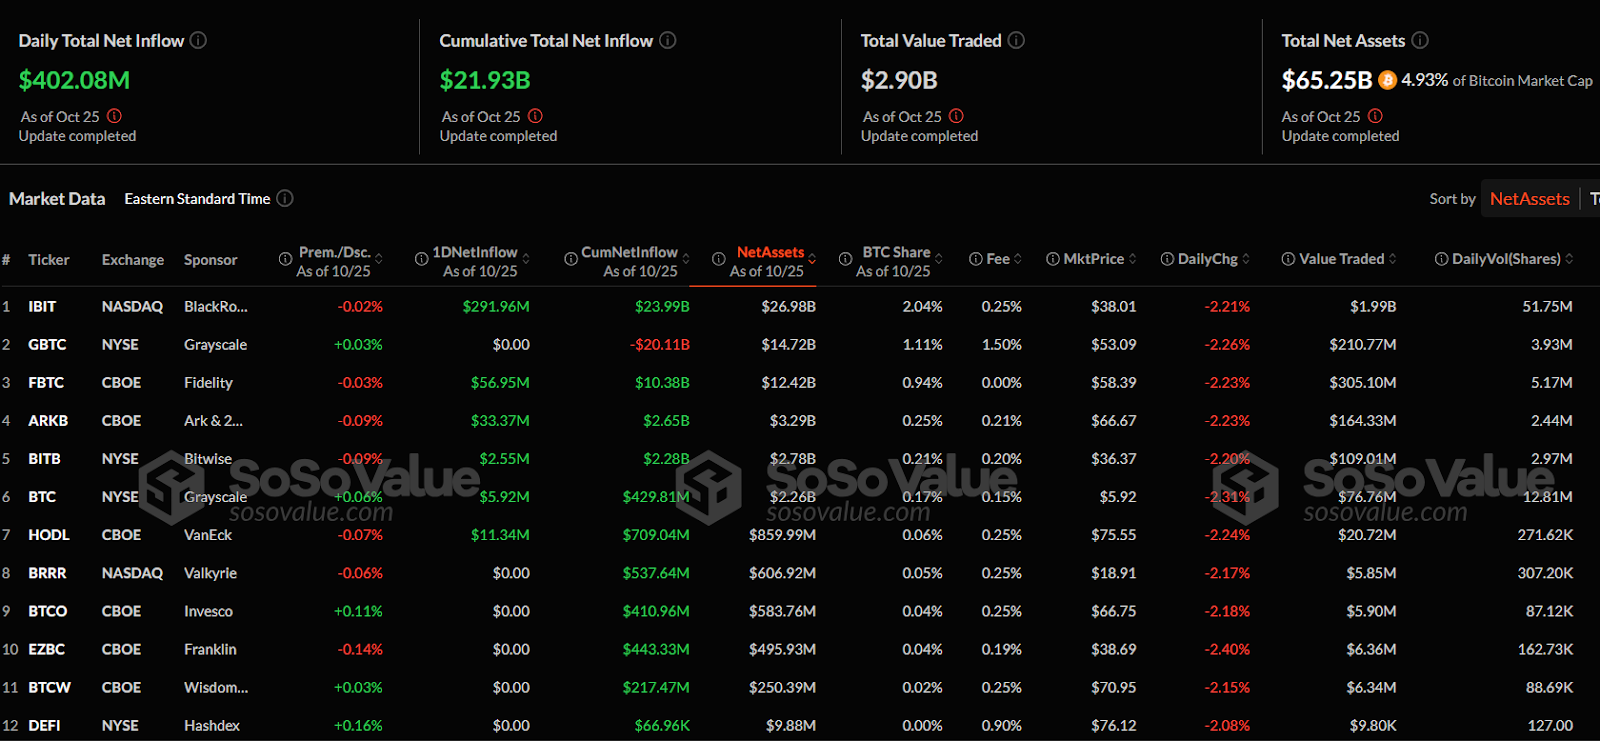Sort table by DailyChg arrows
This screenshot has width=1600, height=741.
pyautogui.click(x=1246, y=259)
